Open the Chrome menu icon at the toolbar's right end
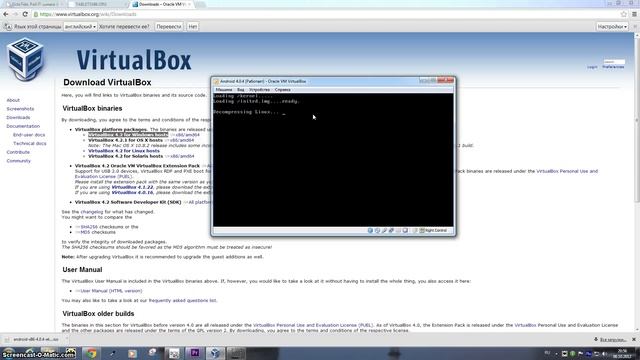640x360 pixels. pyautogui.click(x=634, y=14)
